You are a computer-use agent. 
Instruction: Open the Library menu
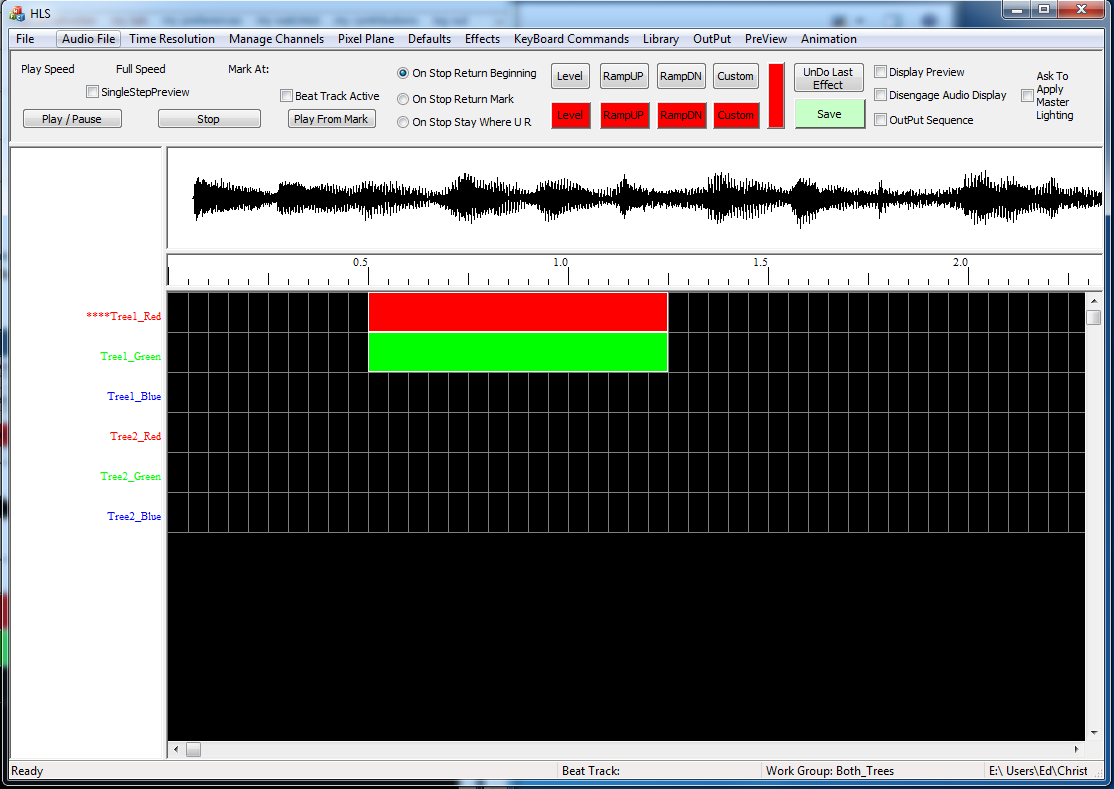point(661,39)
